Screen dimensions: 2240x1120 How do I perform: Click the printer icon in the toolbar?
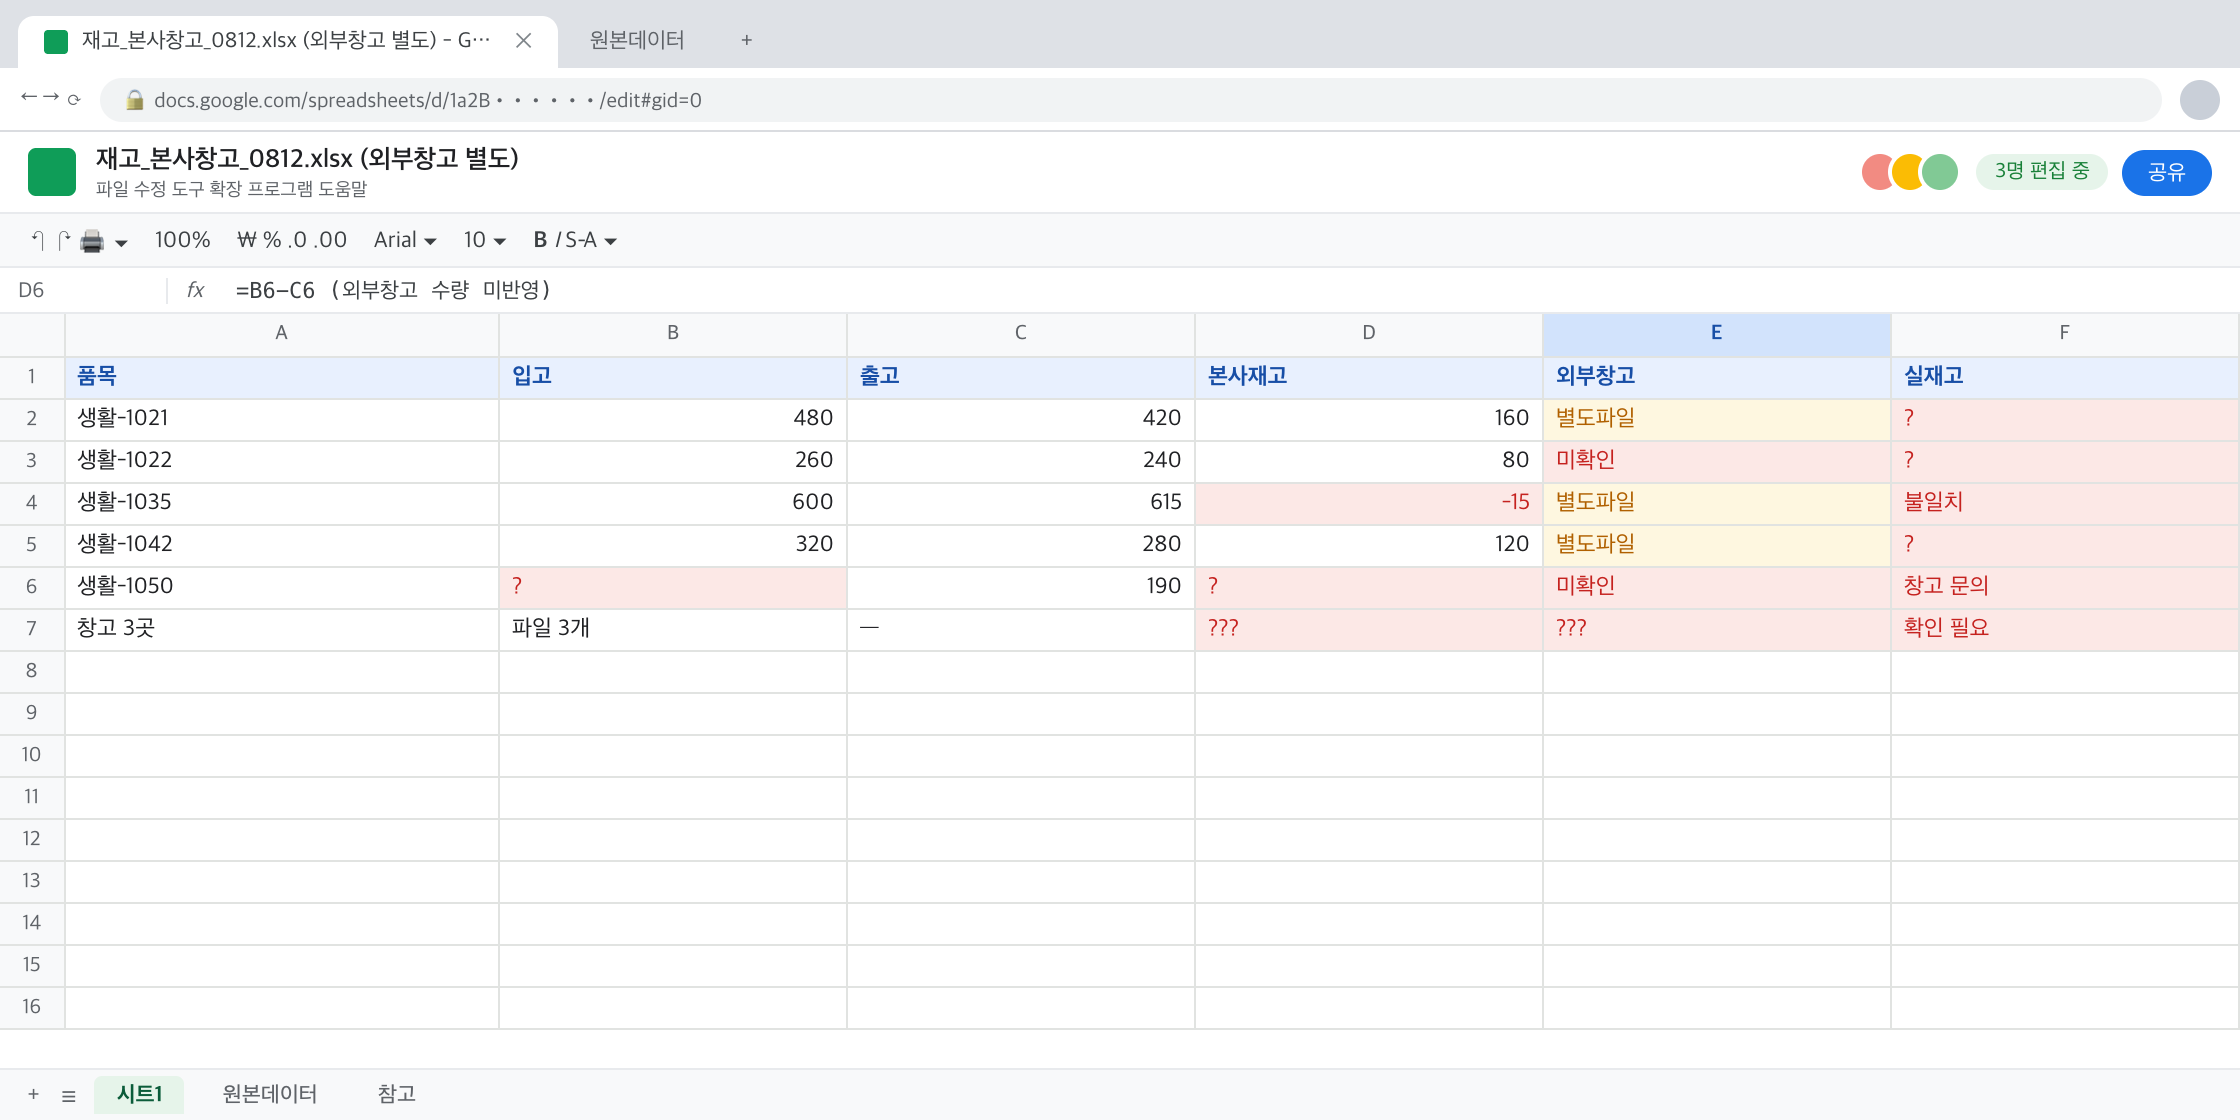point(92,241)
